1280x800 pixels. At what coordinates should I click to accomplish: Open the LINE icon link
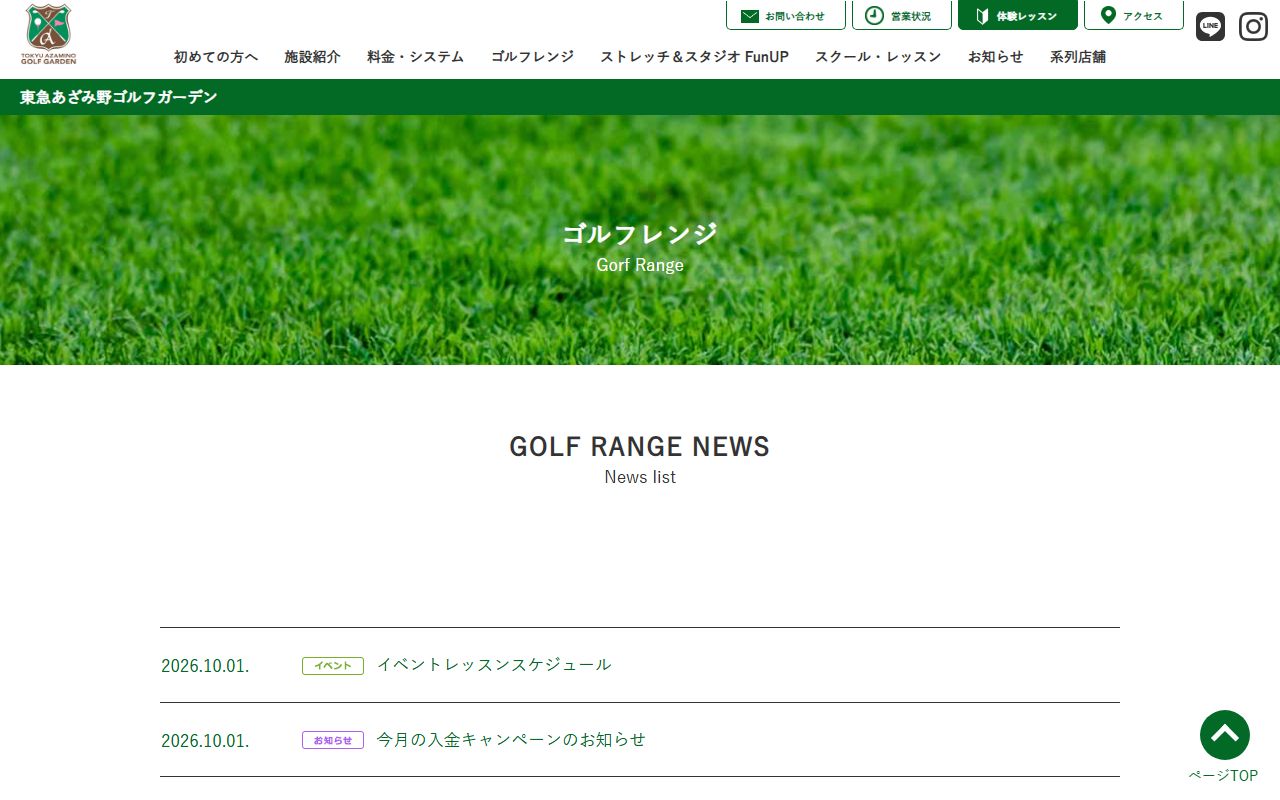pos(1210,26)
